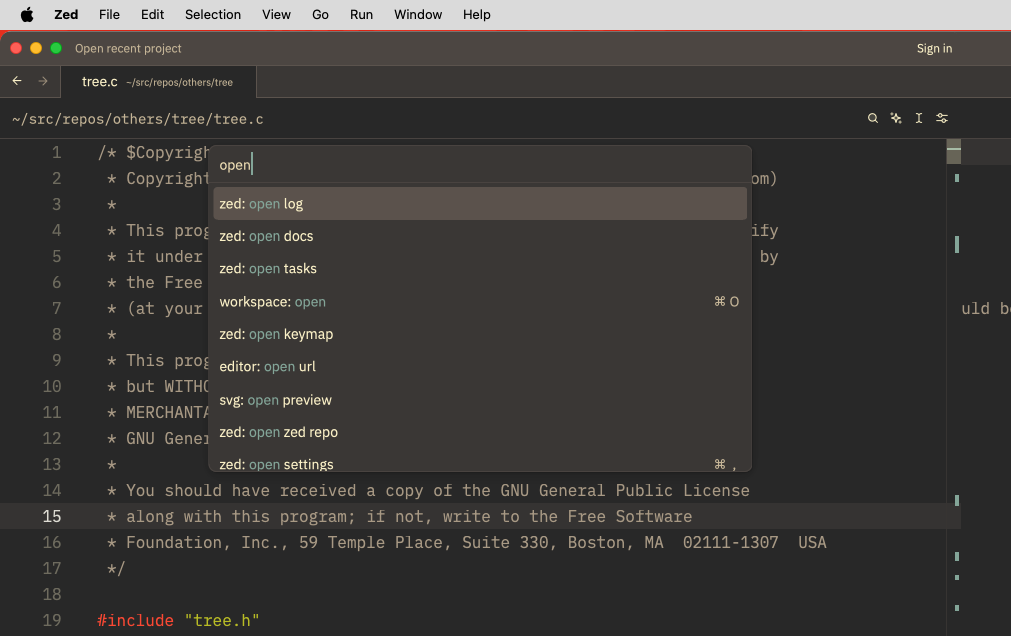The height and width of the screenshot is (636, 1011).
Task: Open the Run menu
Action: click(361, 14)
